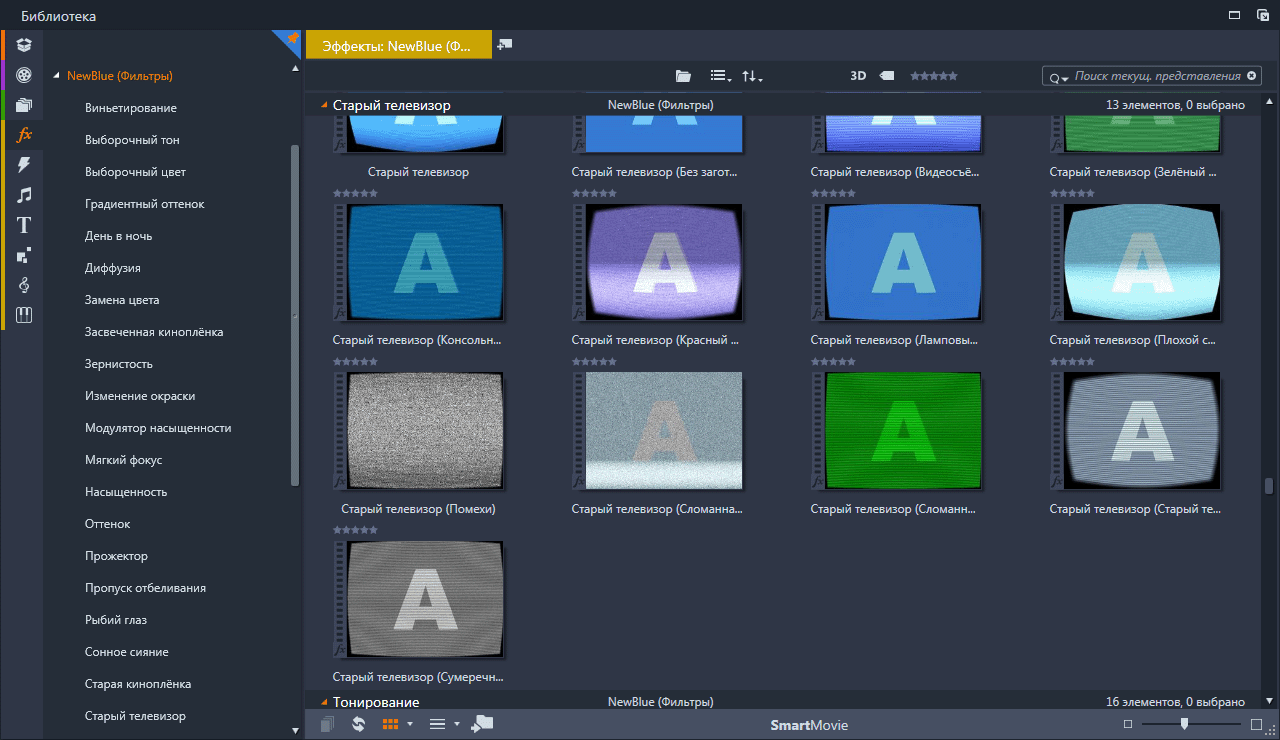Select the Эффекты: NewBlue tab
Screen dimensions: 1280x740
[x=399, y=45]
